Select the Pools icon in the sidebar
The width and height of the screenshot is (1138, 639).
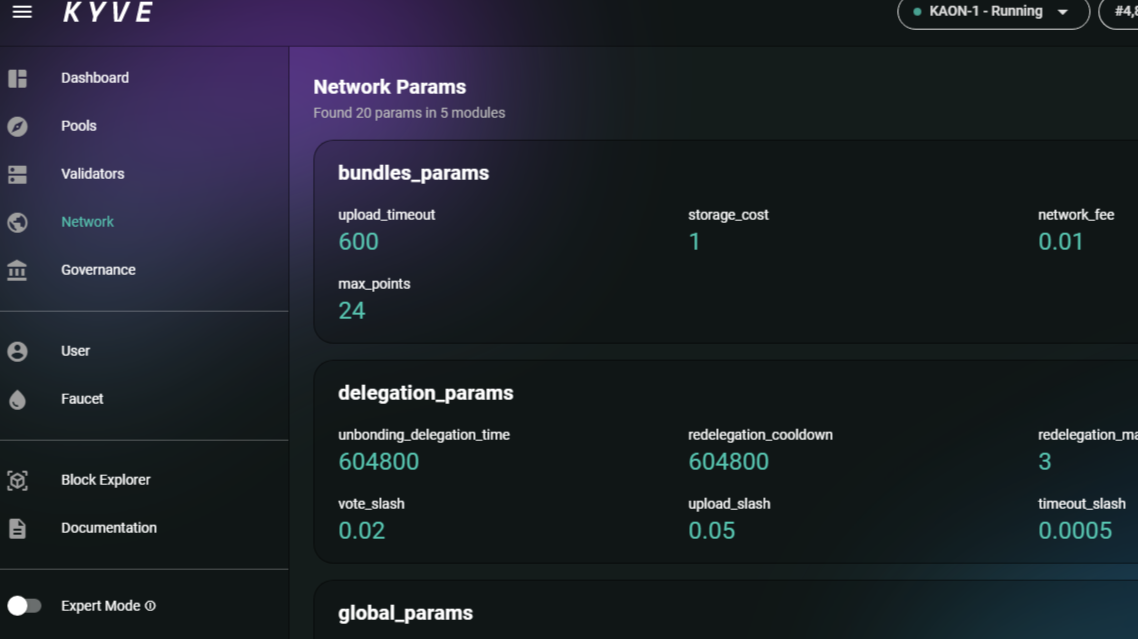click(20, 125)
